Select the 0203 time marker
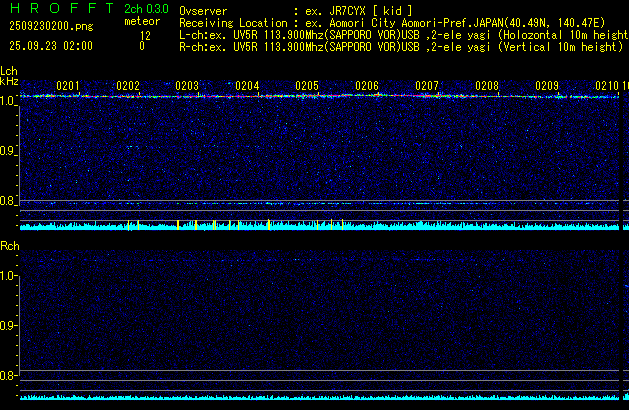629x410 pixels. pos(187,86)
